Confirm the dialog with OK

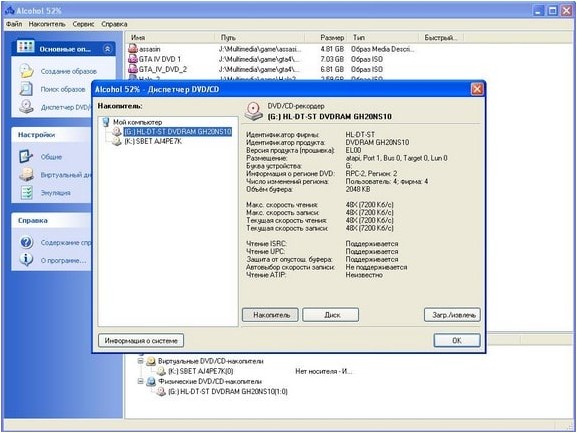tap(457, 341)
